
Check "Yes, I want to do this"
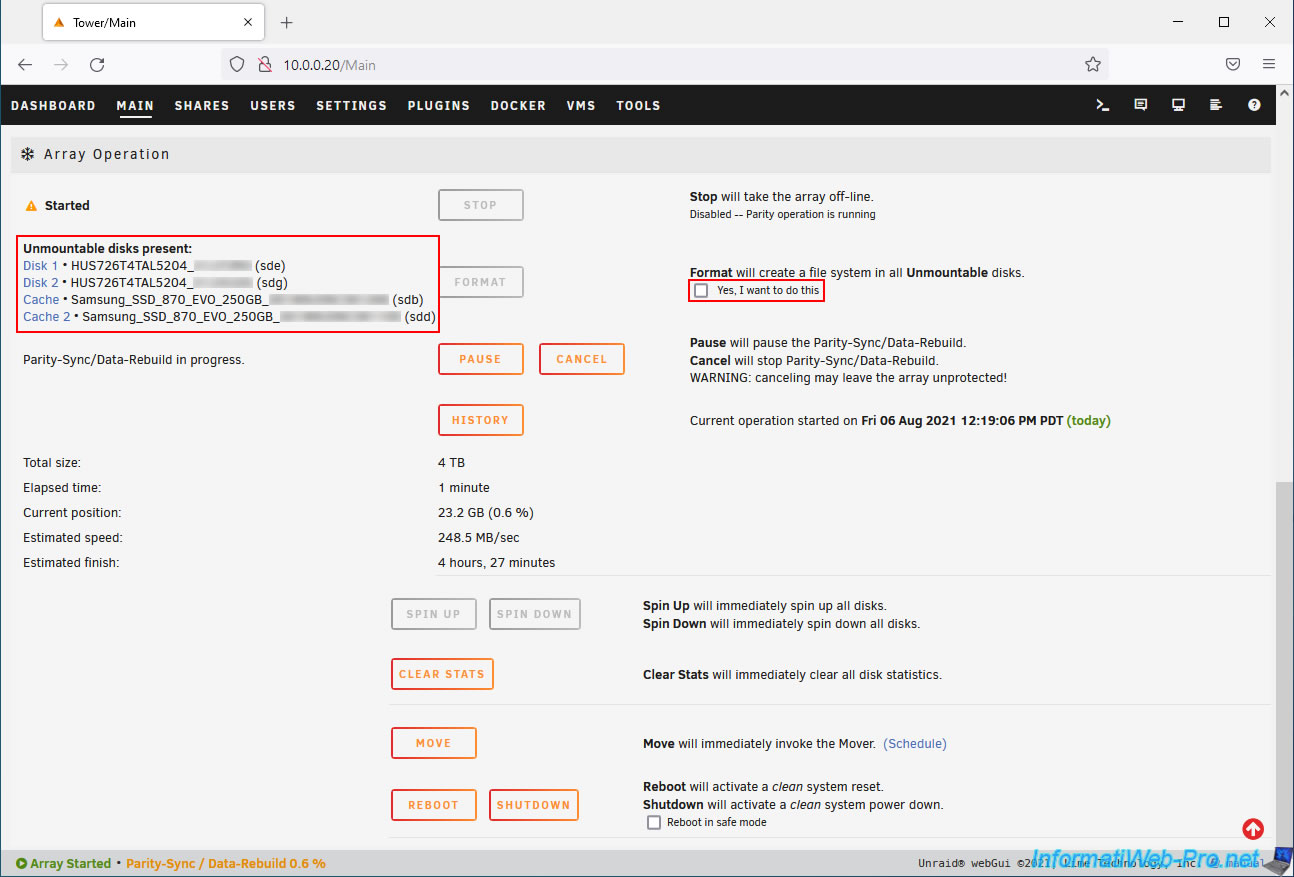pos(702,291)
